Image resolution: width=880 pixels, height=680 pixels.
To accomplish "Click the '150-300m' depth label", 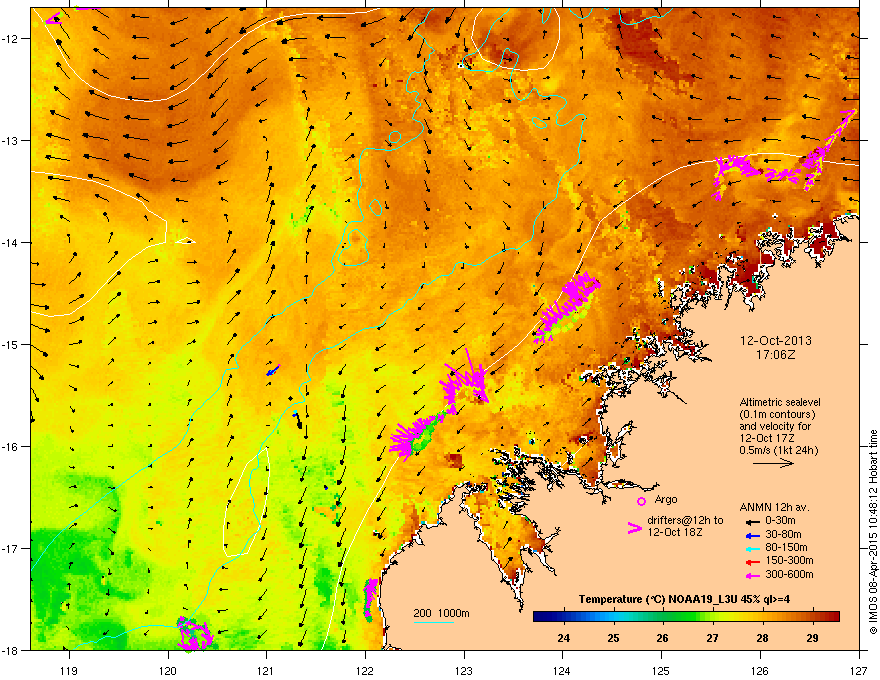I will click(789, 560).
